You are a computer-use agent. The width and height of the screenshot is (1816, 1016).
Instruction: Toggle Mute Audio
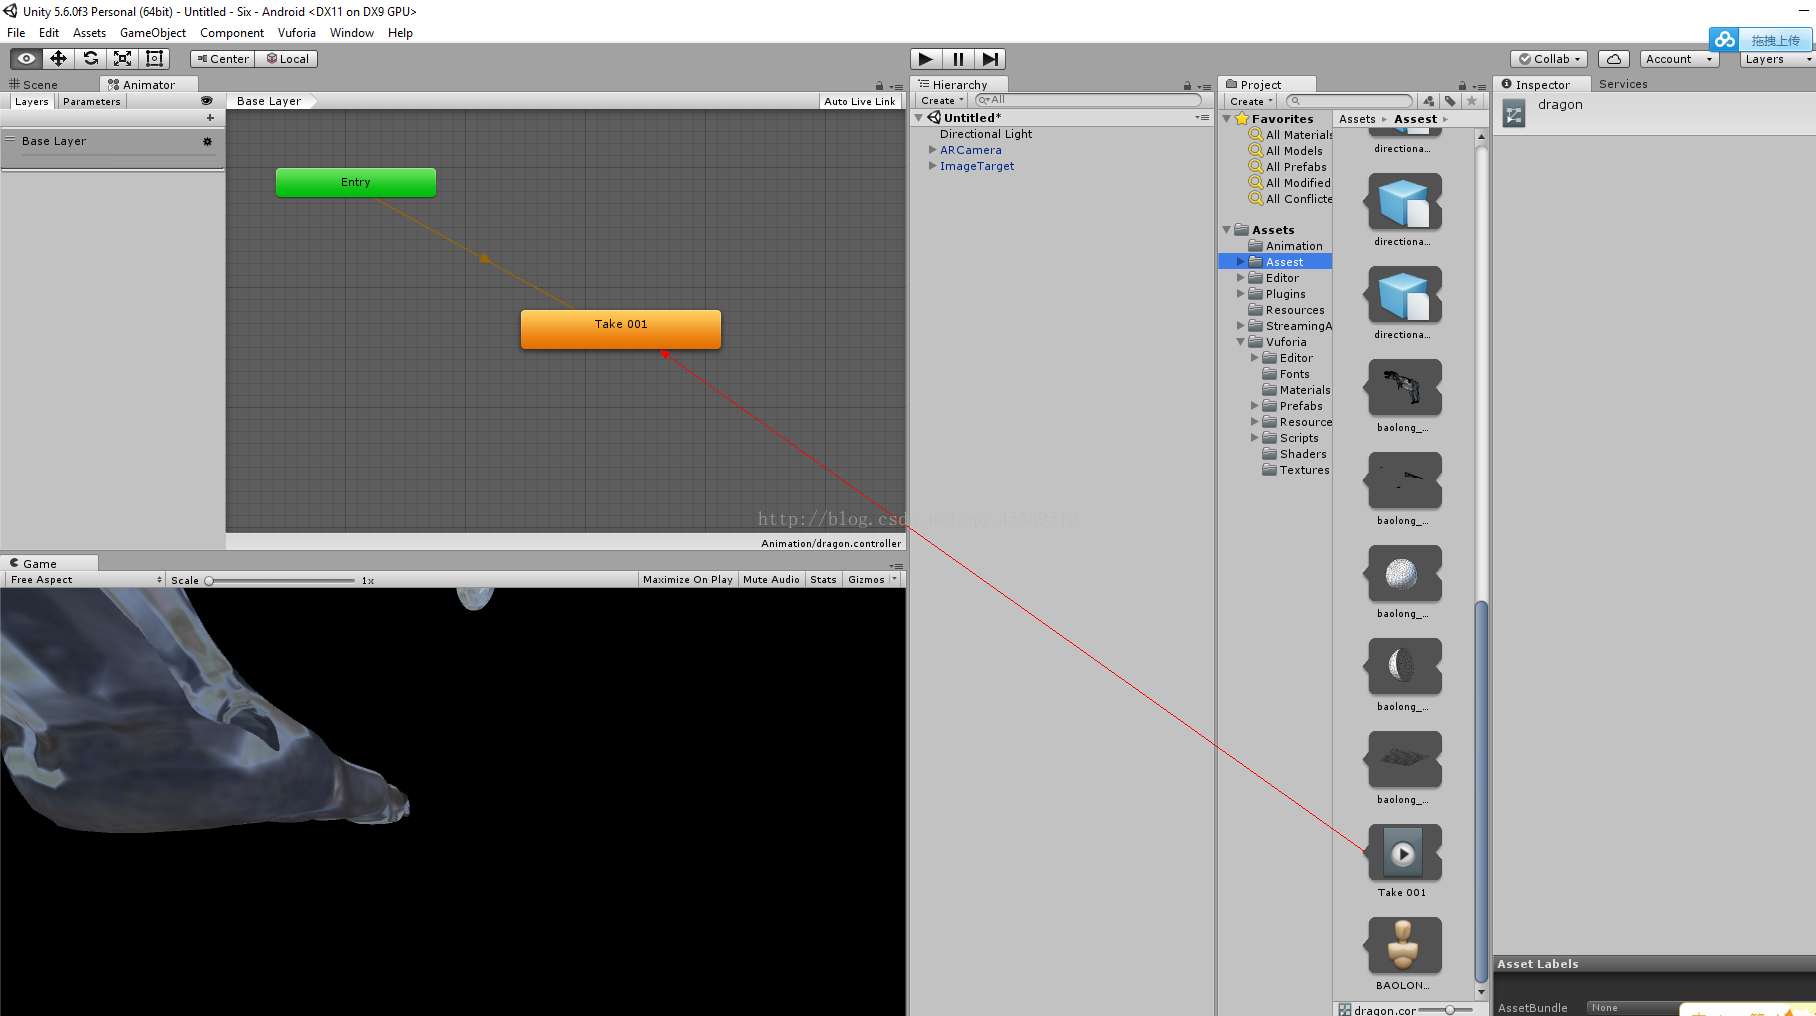pyautogui.click(x=771, y=580)
